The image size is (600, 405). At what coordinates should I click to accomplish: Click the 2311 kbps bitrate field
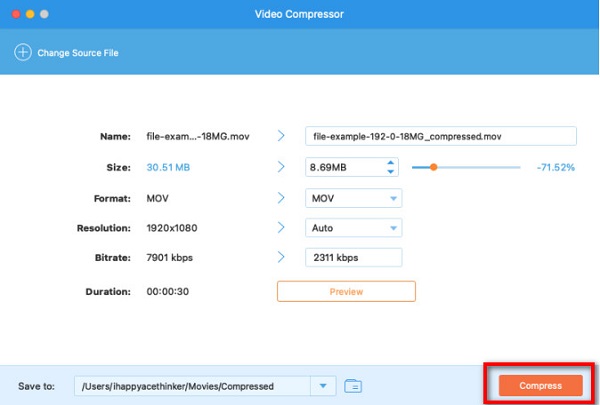click(x=354, y=258)
